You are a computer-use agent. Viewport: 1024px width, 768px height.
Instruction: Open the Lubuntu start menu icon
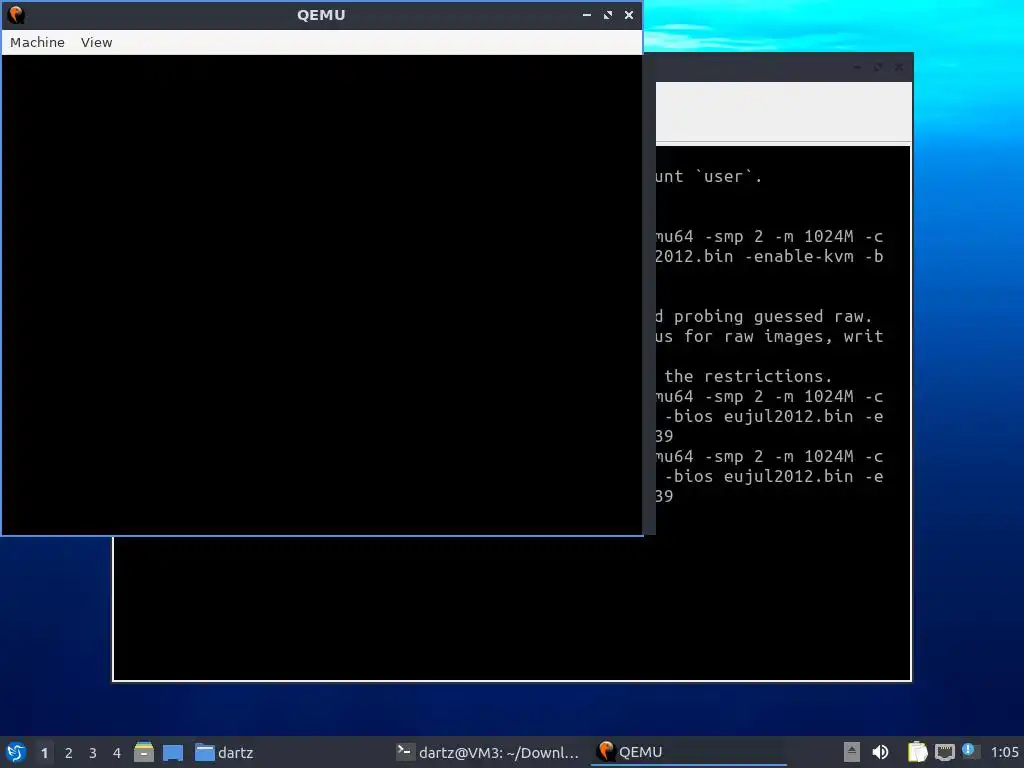(x=16, y=752)
